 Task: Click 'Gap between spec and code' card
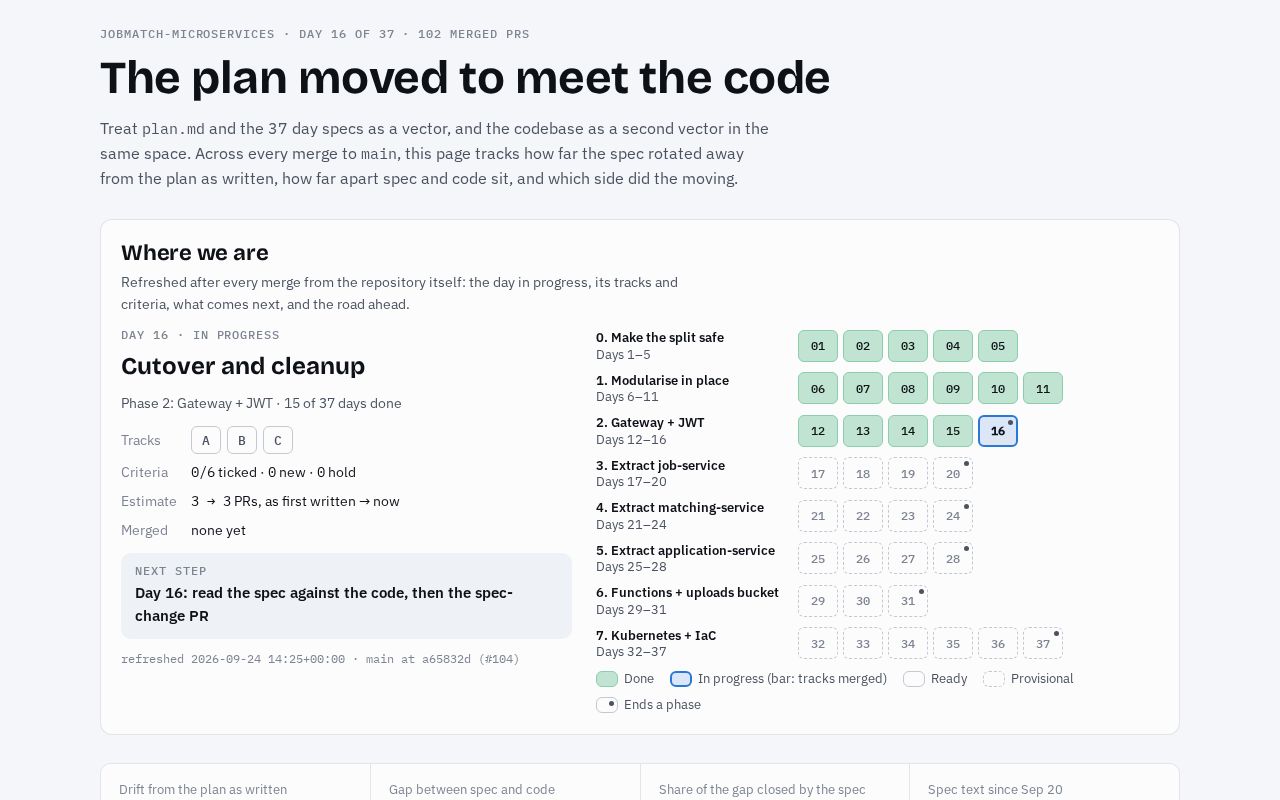pyautogui.click(x=506, y=782)
